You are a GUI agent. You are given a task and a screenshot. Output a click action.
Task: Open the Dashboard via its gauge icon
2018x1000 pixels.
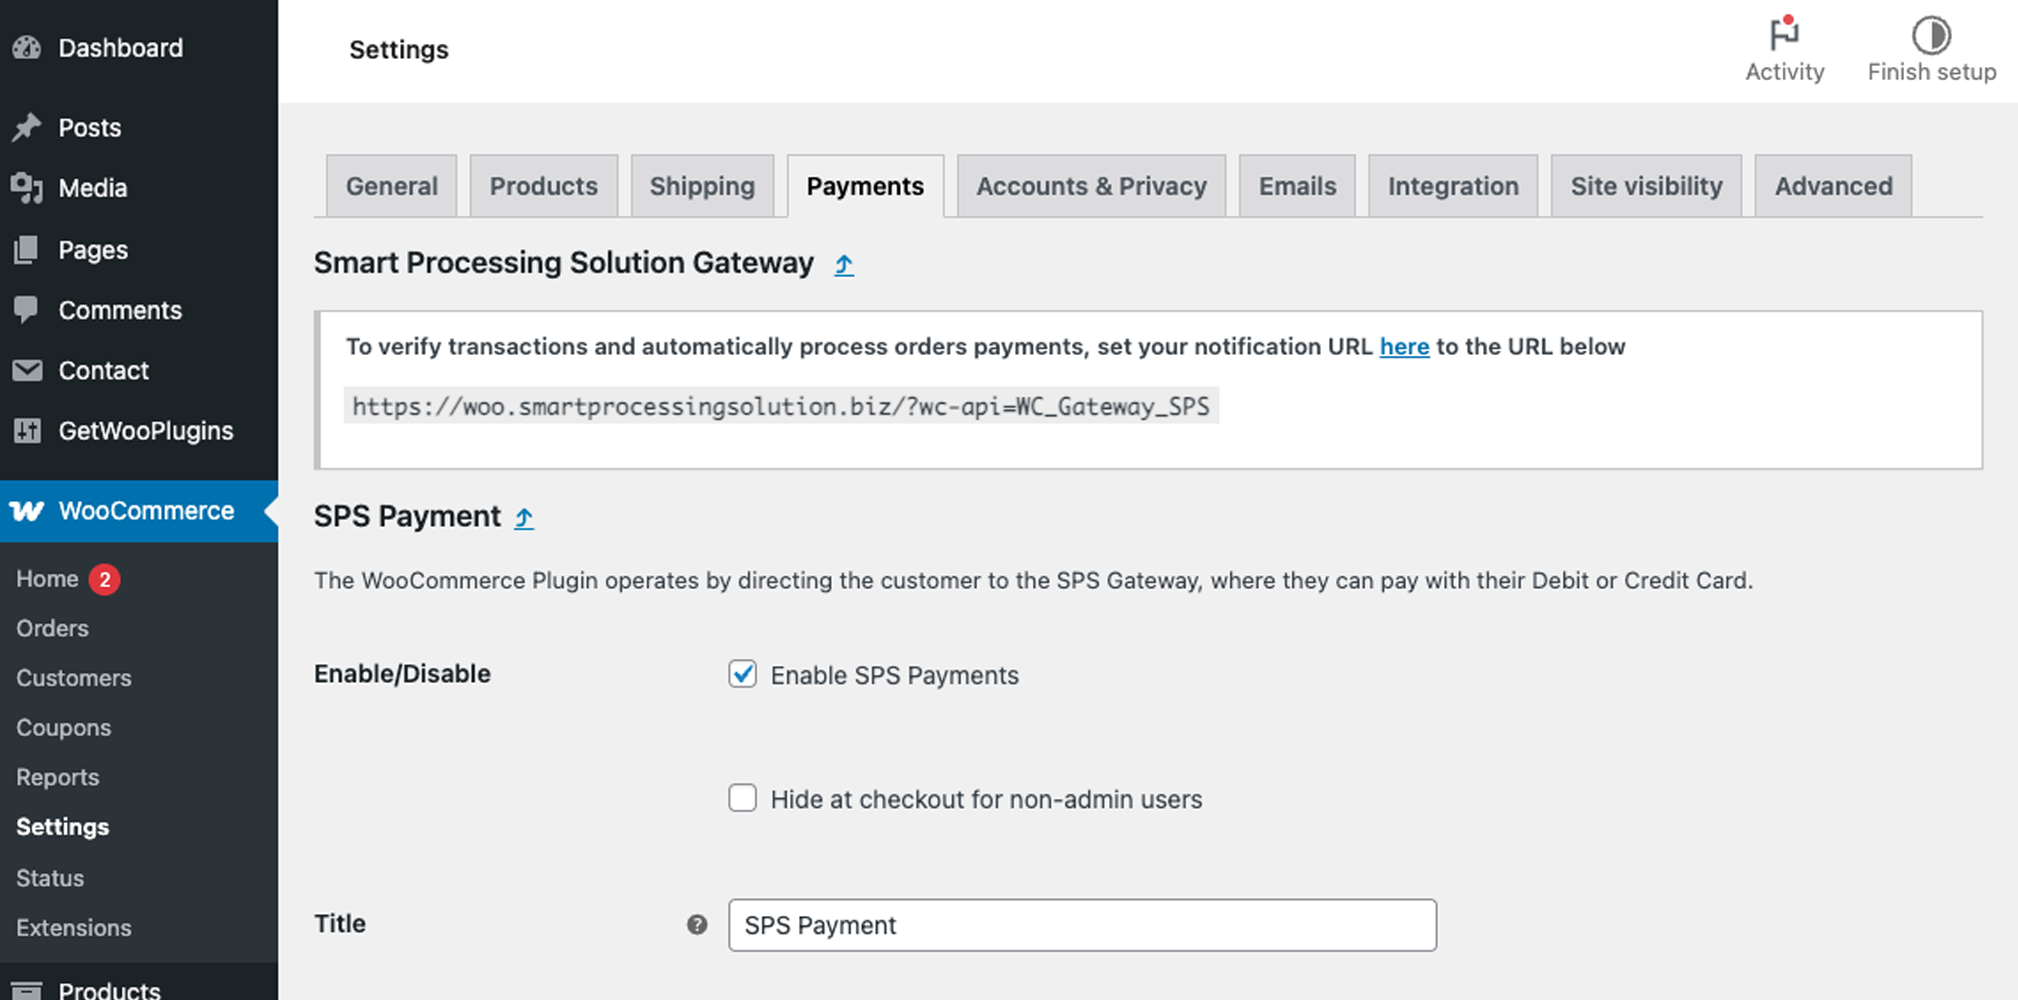pyautogui.click(x=26, y=47)
